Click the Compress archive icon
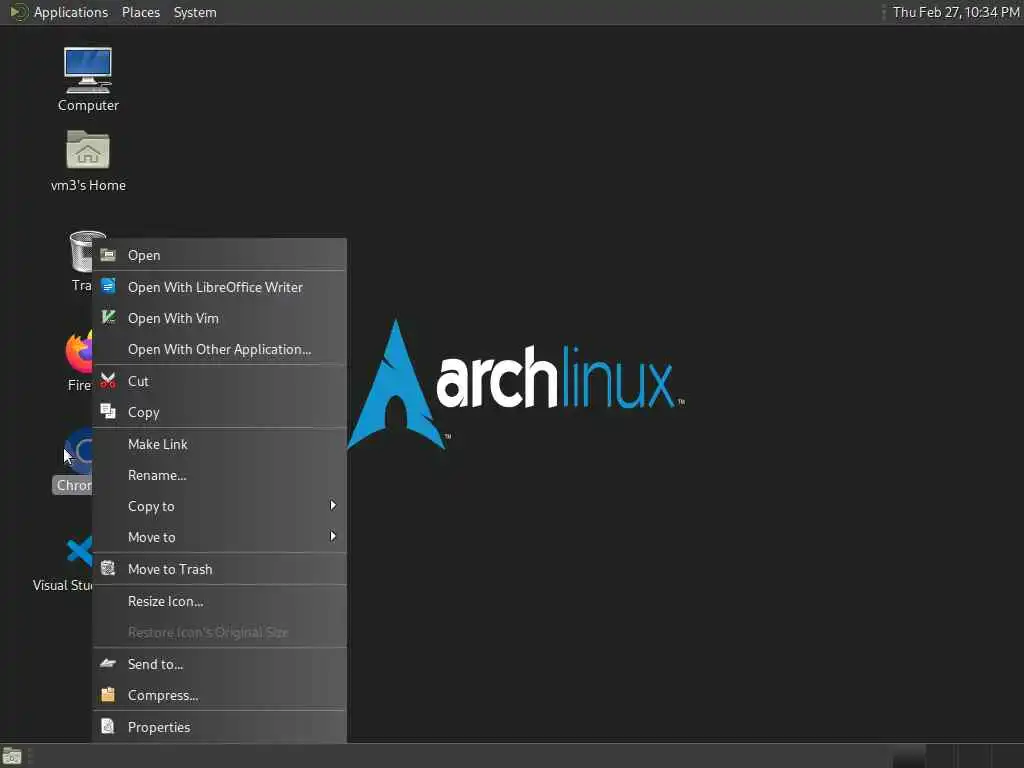Screen dimensions: 1024x768 [x=108, y=695]
